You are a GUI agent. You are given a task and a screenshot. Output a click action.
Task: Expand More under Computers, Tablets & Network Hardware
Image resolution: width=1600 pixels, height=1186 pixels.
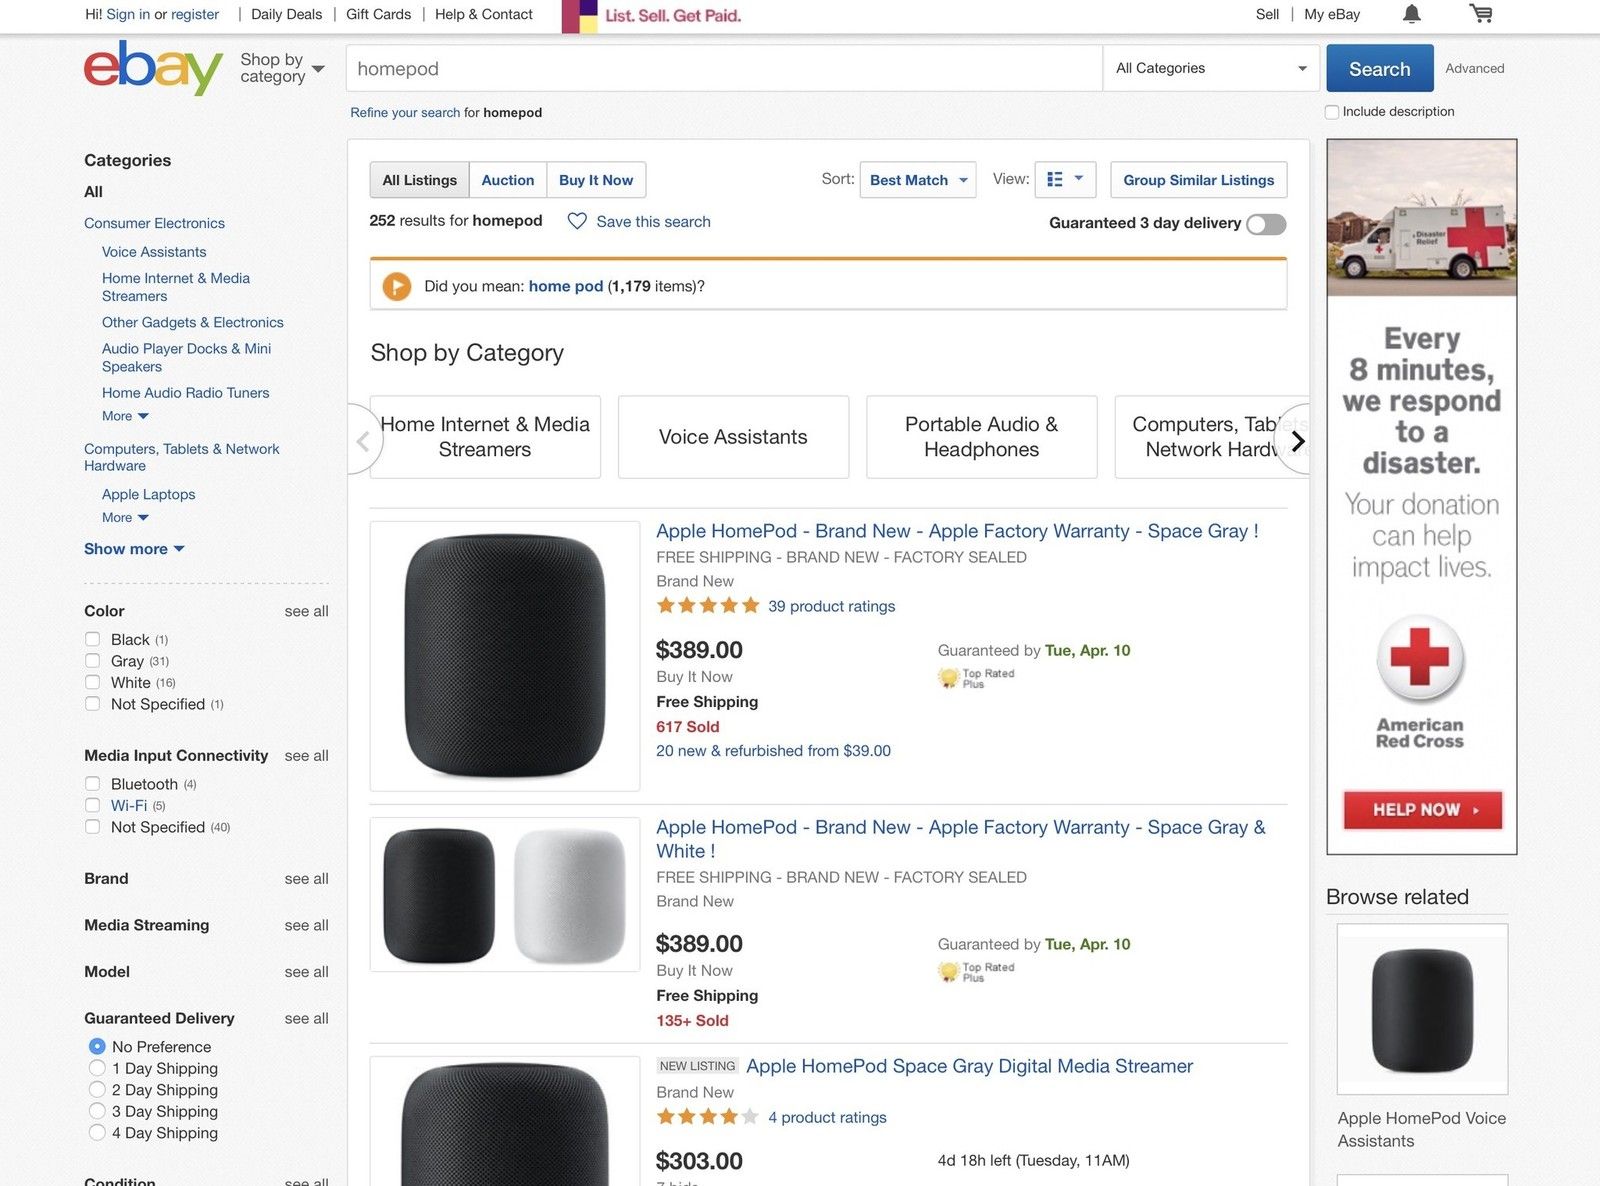tap(123, 517)
